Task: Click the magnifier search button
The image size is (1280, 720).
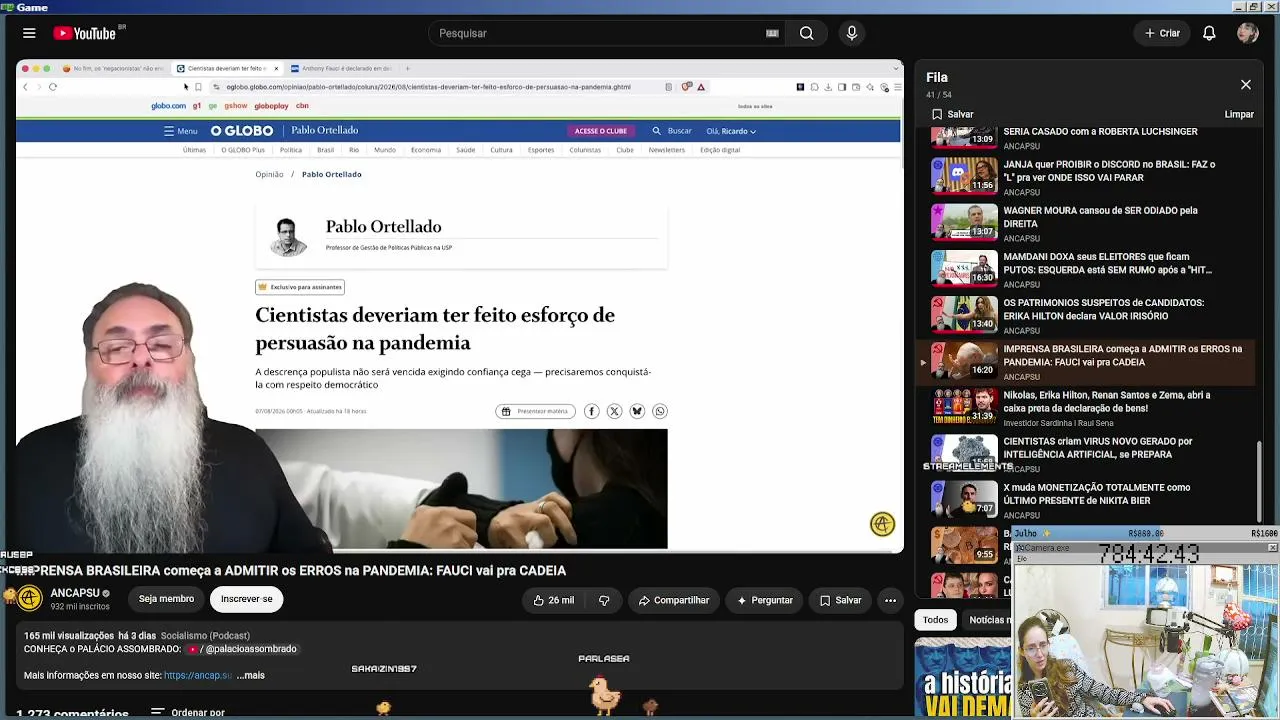Action: tap(806, 33)
